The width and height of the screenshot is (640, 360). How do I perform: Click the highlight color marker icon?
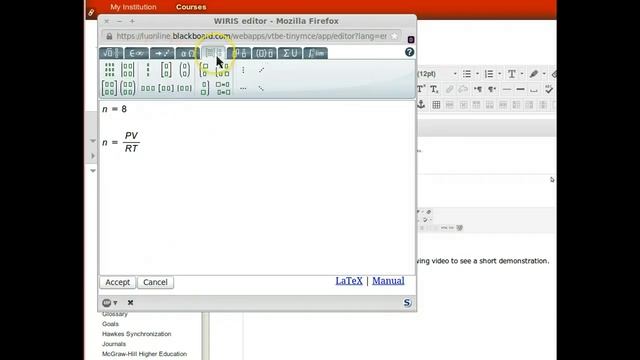(533, 74)
